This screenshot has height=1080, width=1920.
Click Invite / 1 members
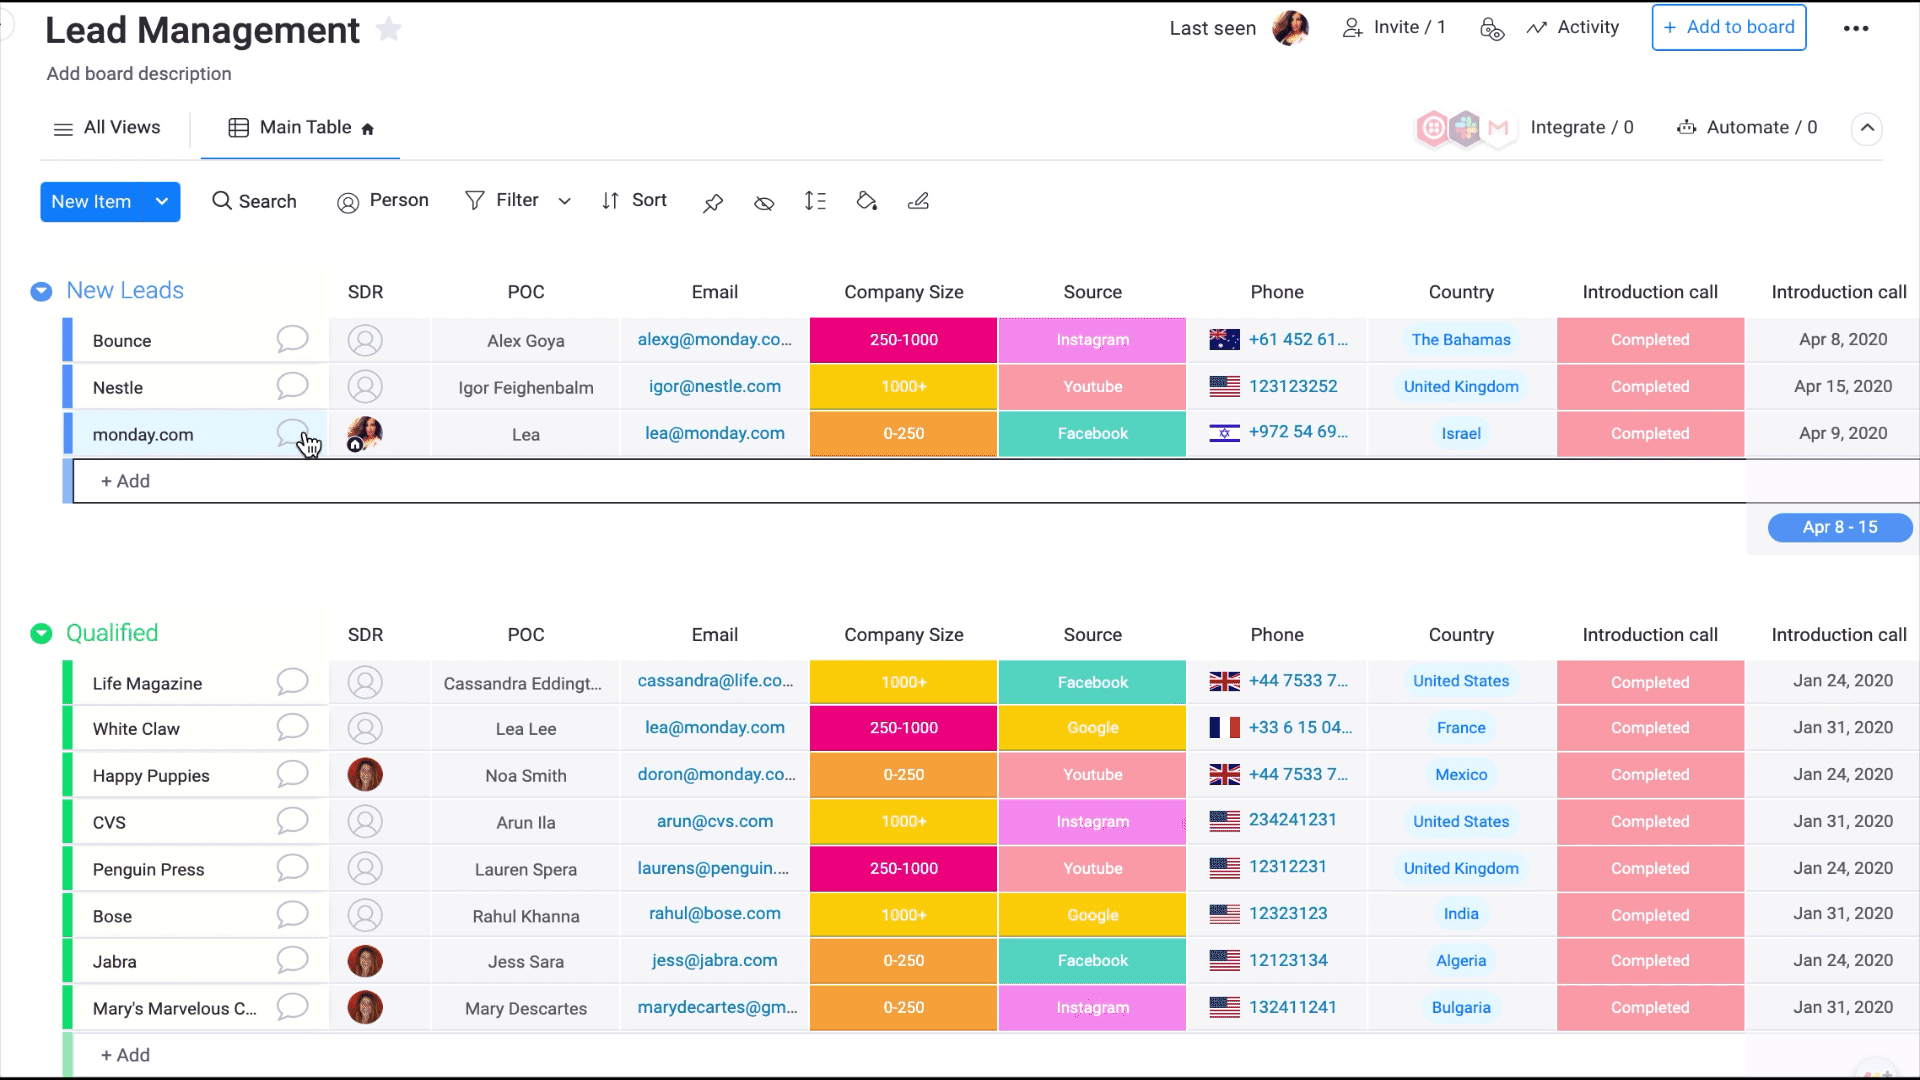point(1393,28)
